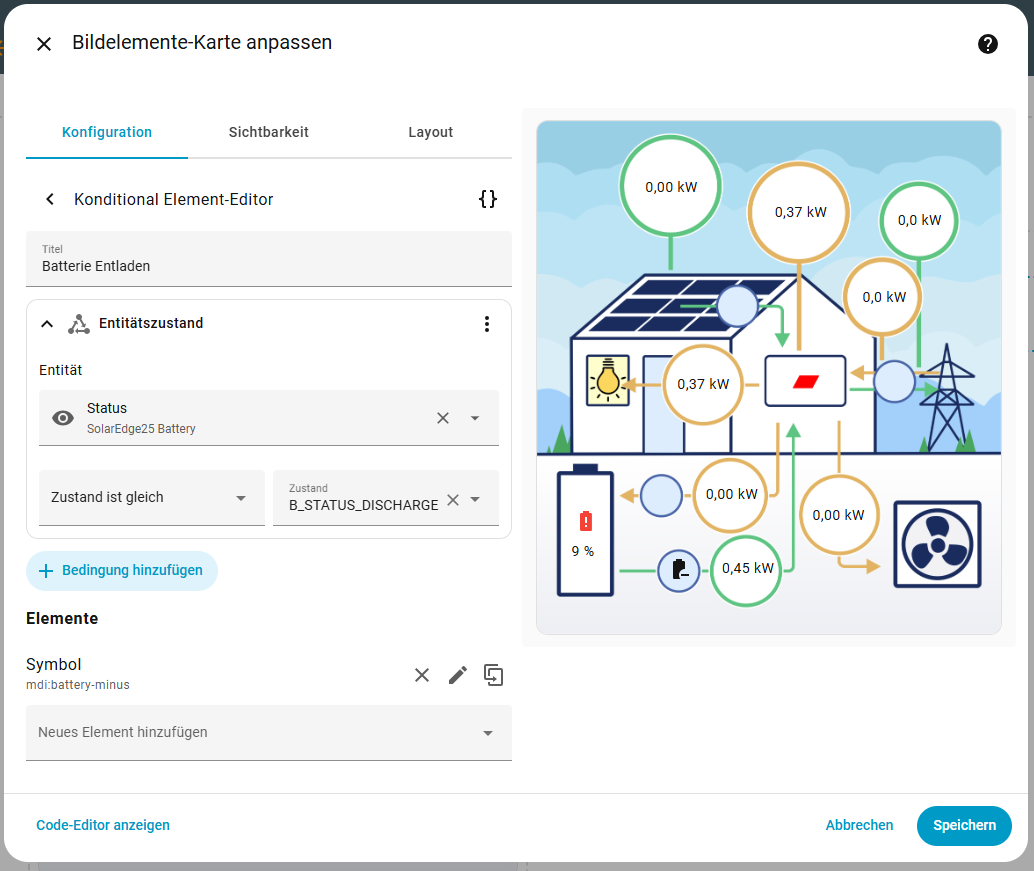Remove the Symbol battery-minus element
This screenshot has height=871, width=1034.
pos(422,675)
